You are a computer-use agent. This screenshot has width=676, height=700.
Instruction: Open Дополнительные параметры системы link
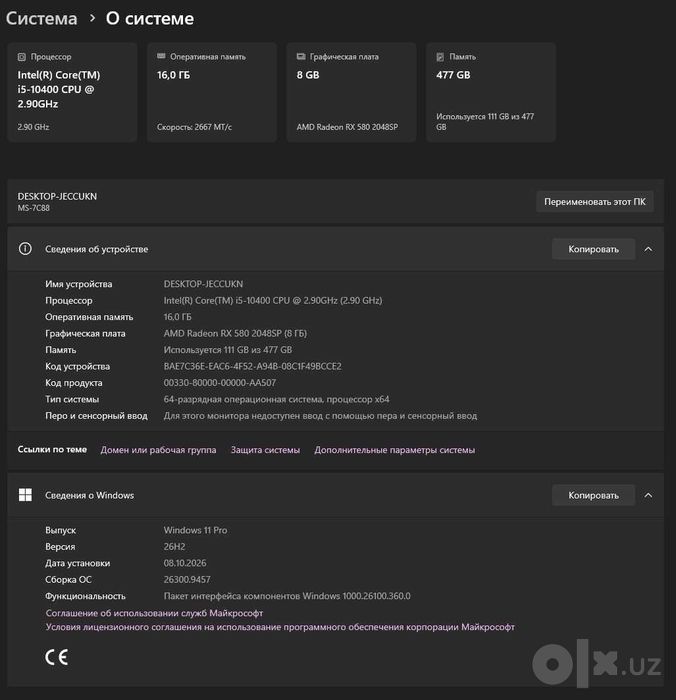[x=395, y=450]
